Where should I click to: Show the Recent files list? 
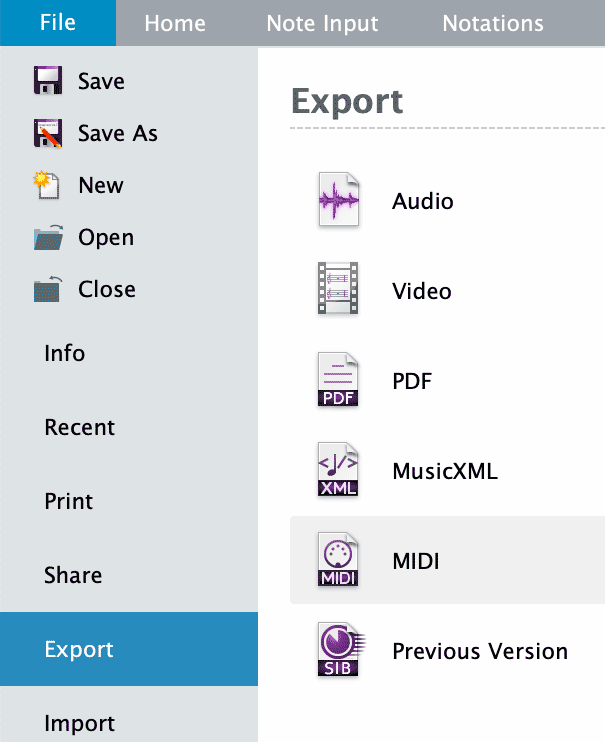click(80, 427)
